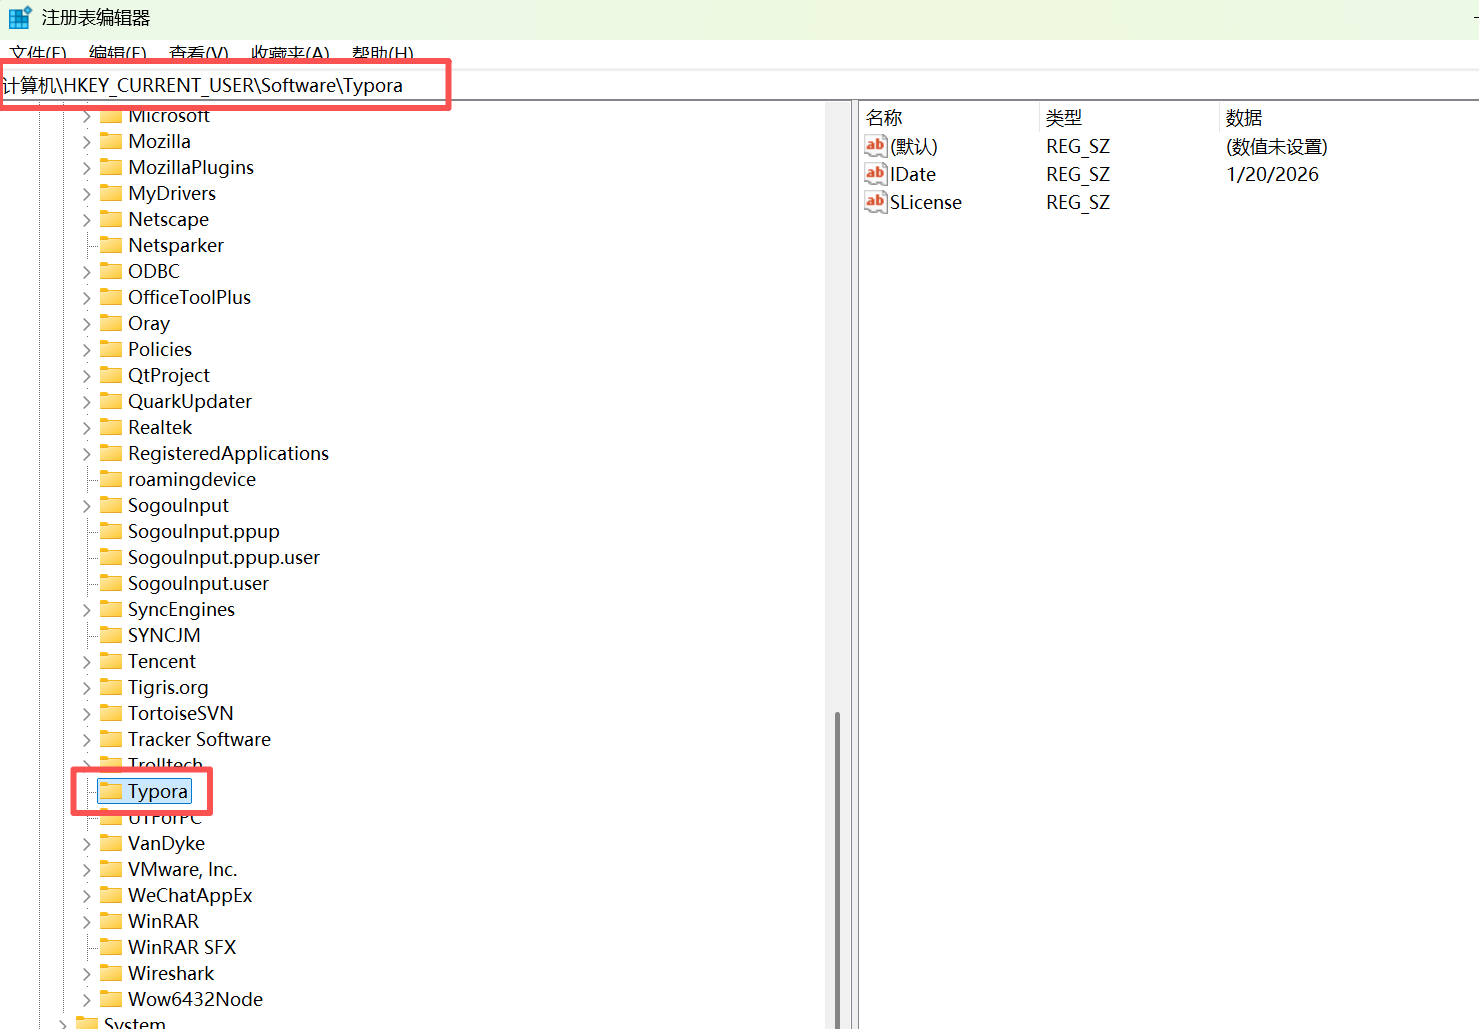Click the Netscape folder icon
The height and width of the screenshot is (1029, 1479).
(111, 219)
